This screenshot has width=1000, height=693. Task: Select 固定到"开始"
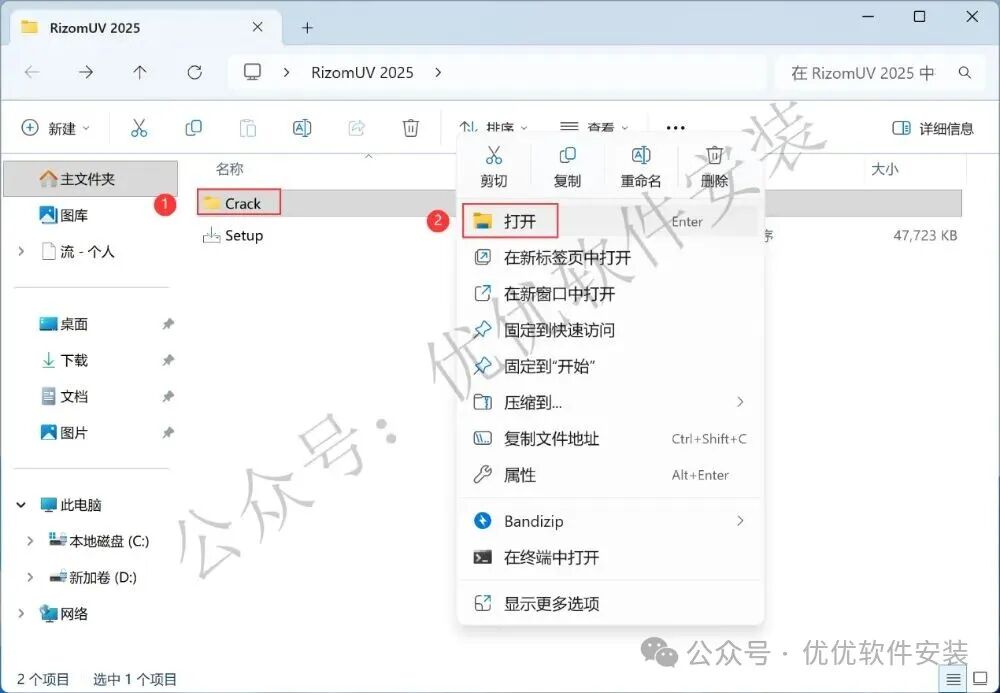pyautogui.click(x=610, y=366)
